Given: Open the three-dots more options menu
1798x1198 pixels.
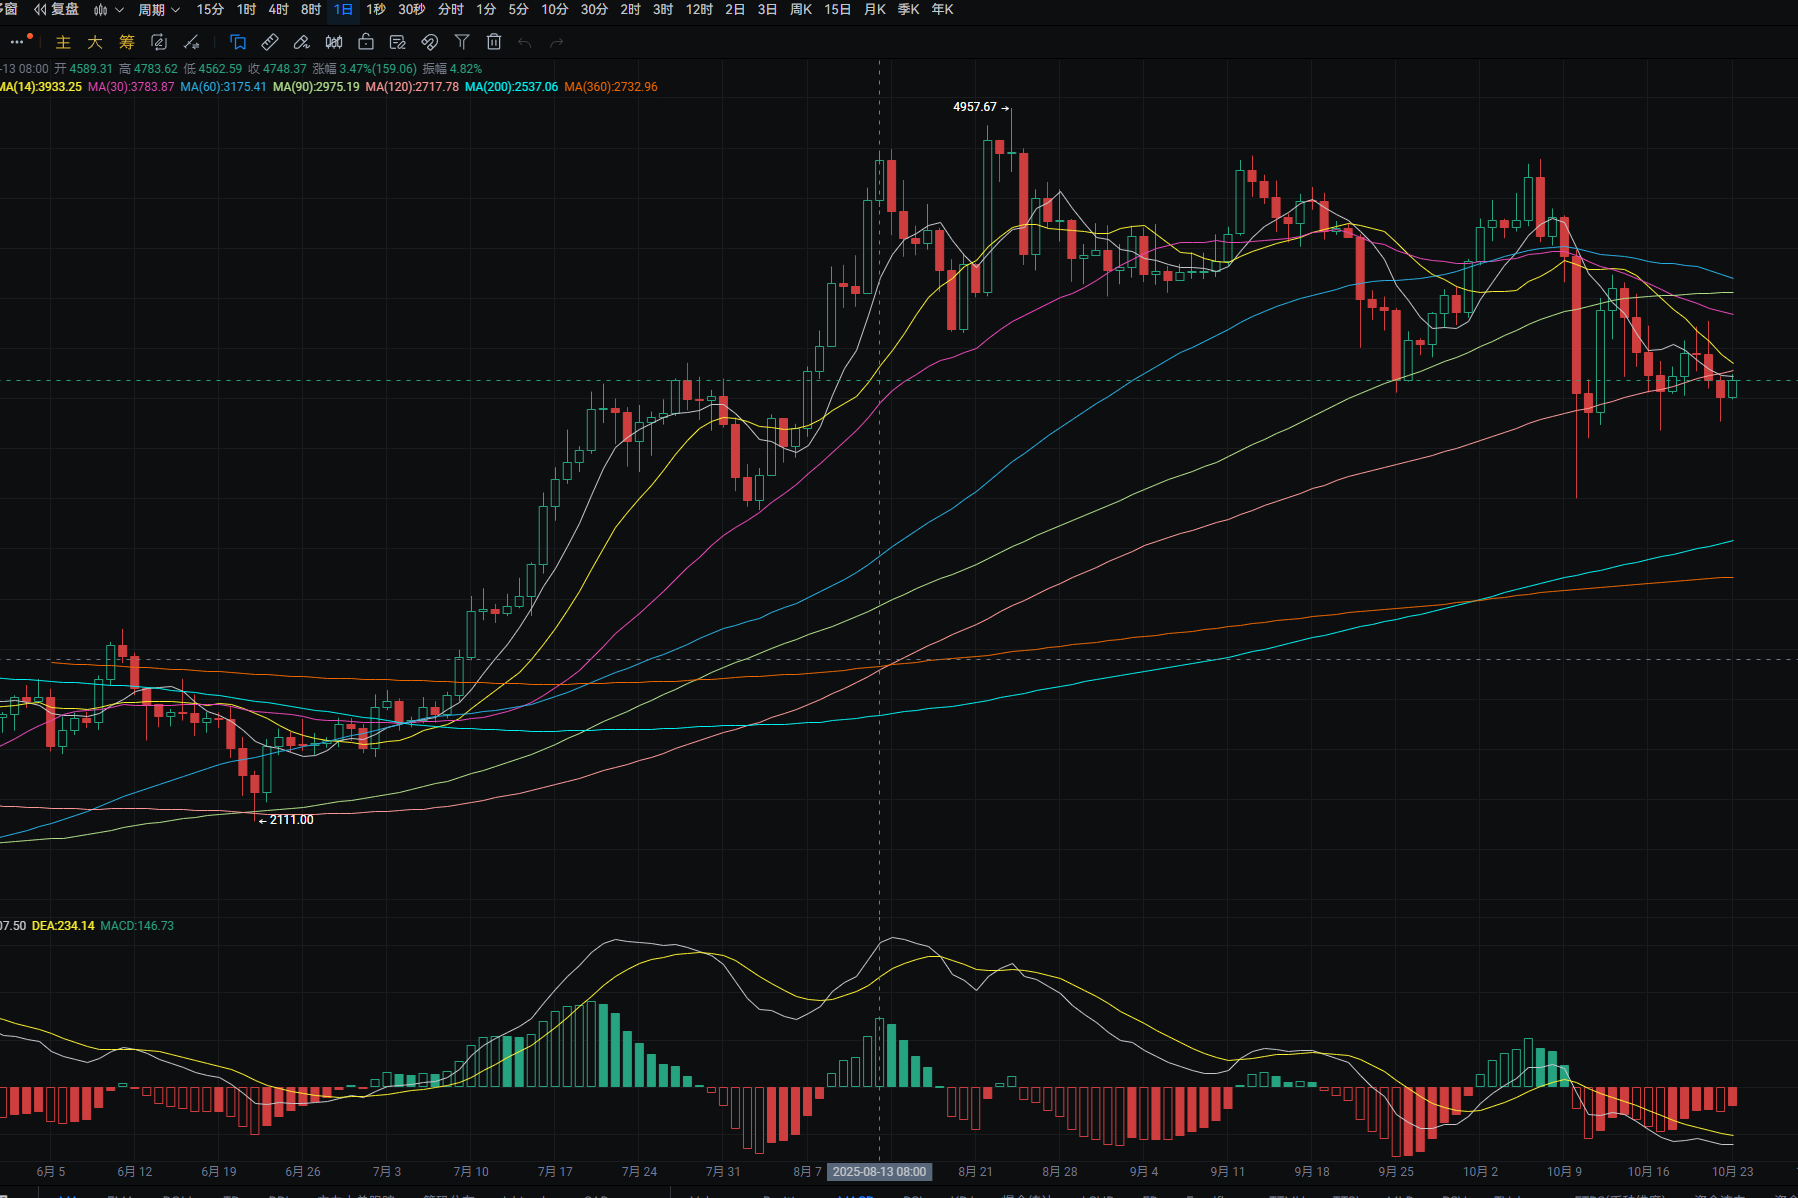Looking at the screenshot, I should coord(17,42).
